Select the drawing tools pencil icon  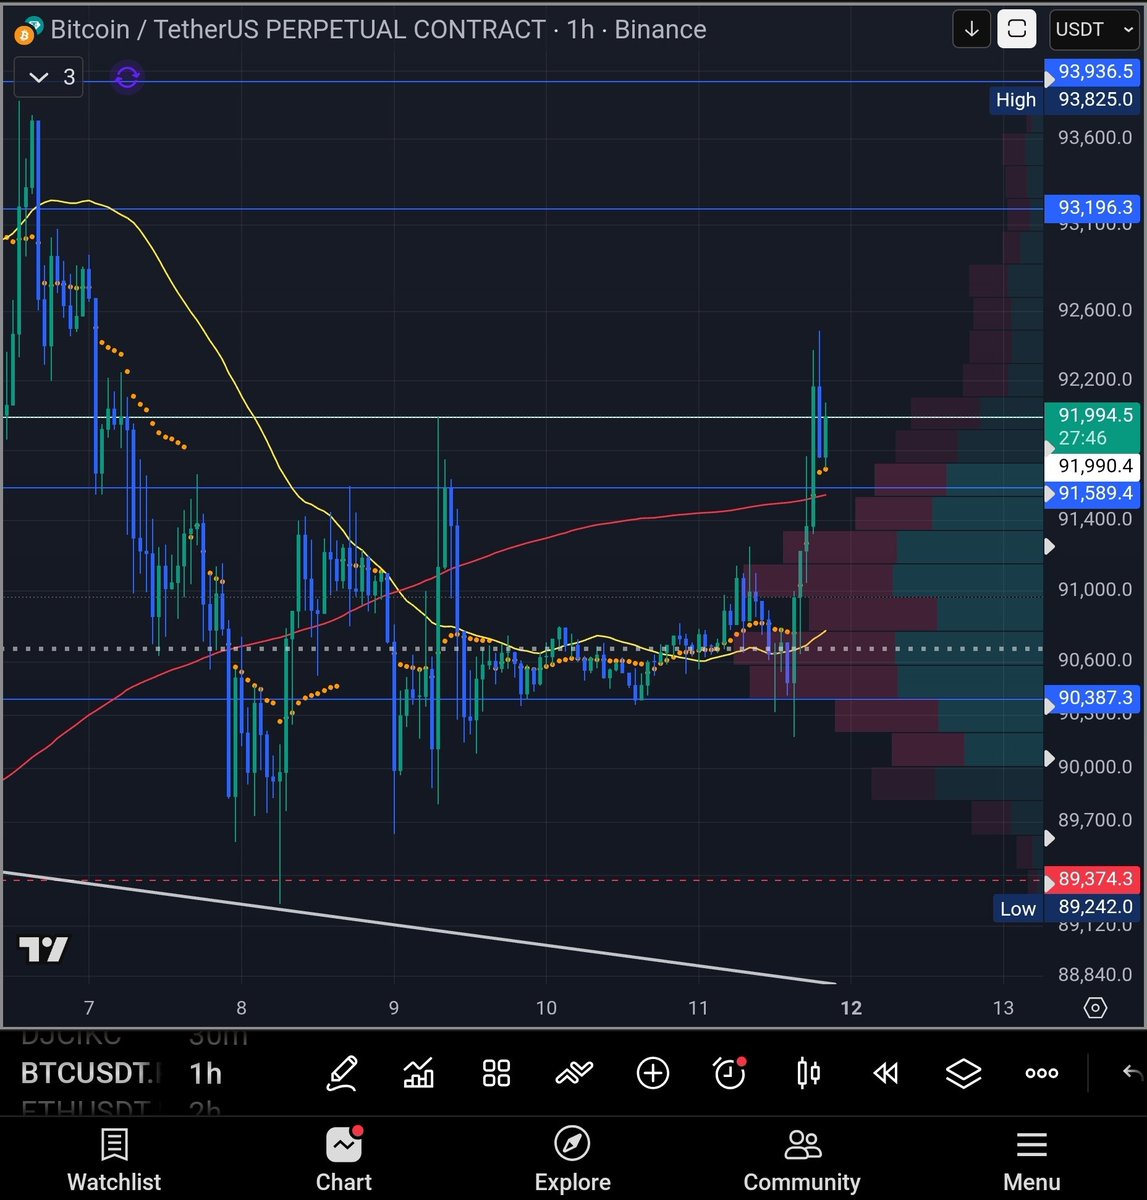(343, 1072)
